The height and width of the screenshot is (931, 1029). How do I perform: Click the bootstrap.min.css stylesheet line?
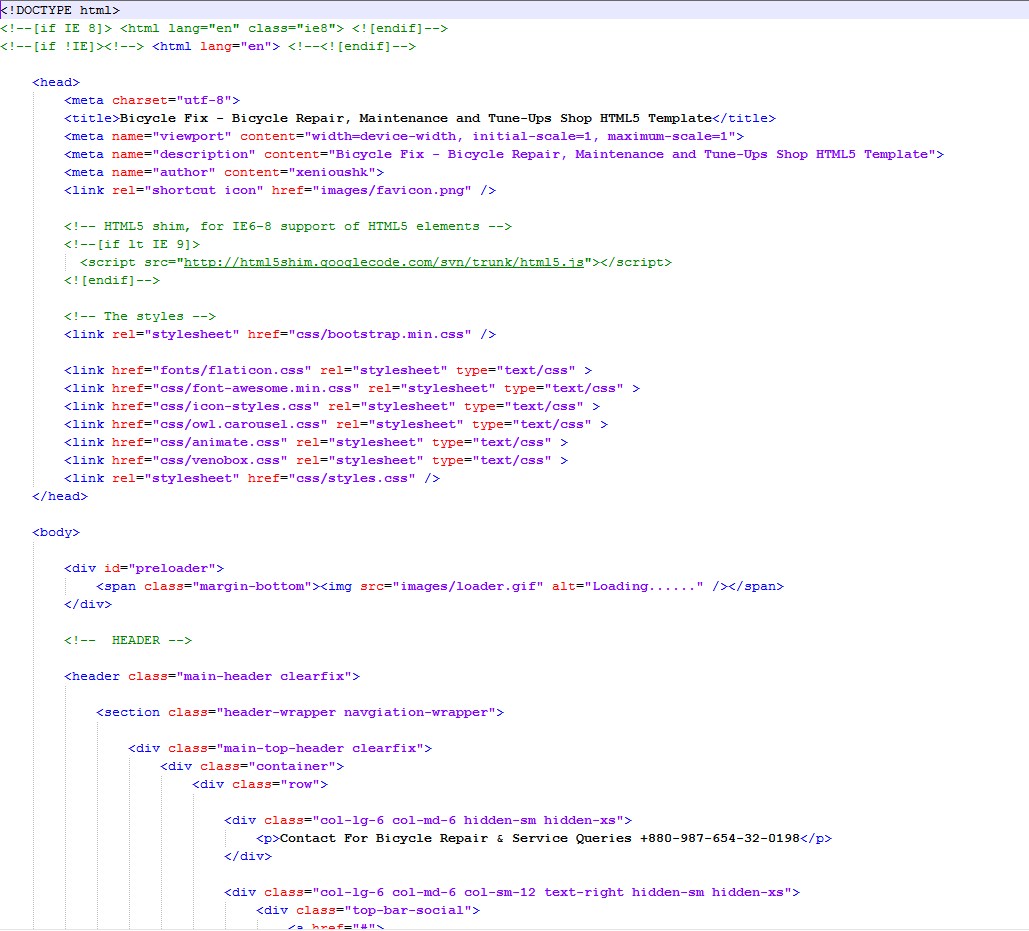pos(280,335)
